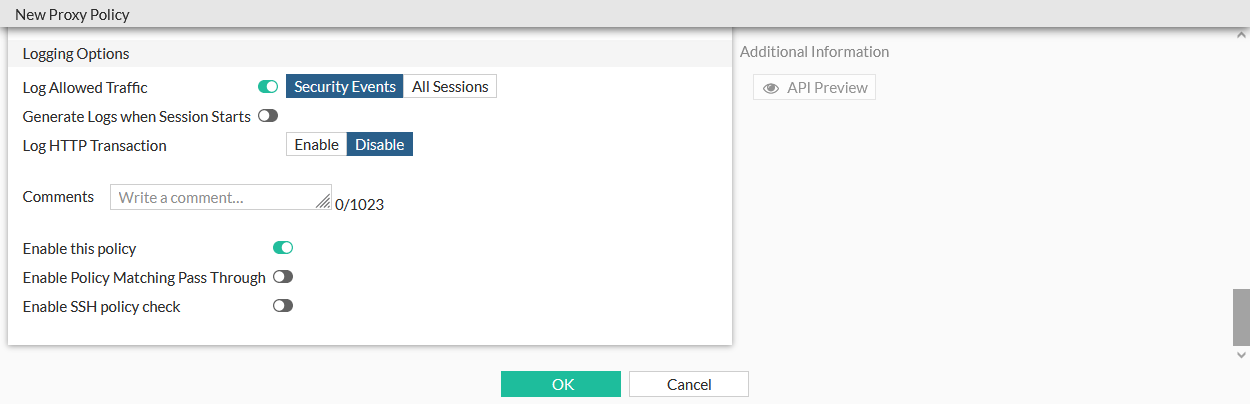The width and height of the screenshot is (1250, 404).
Task: Turn on Policy Matching Pass Through
Action: point(283,277)
